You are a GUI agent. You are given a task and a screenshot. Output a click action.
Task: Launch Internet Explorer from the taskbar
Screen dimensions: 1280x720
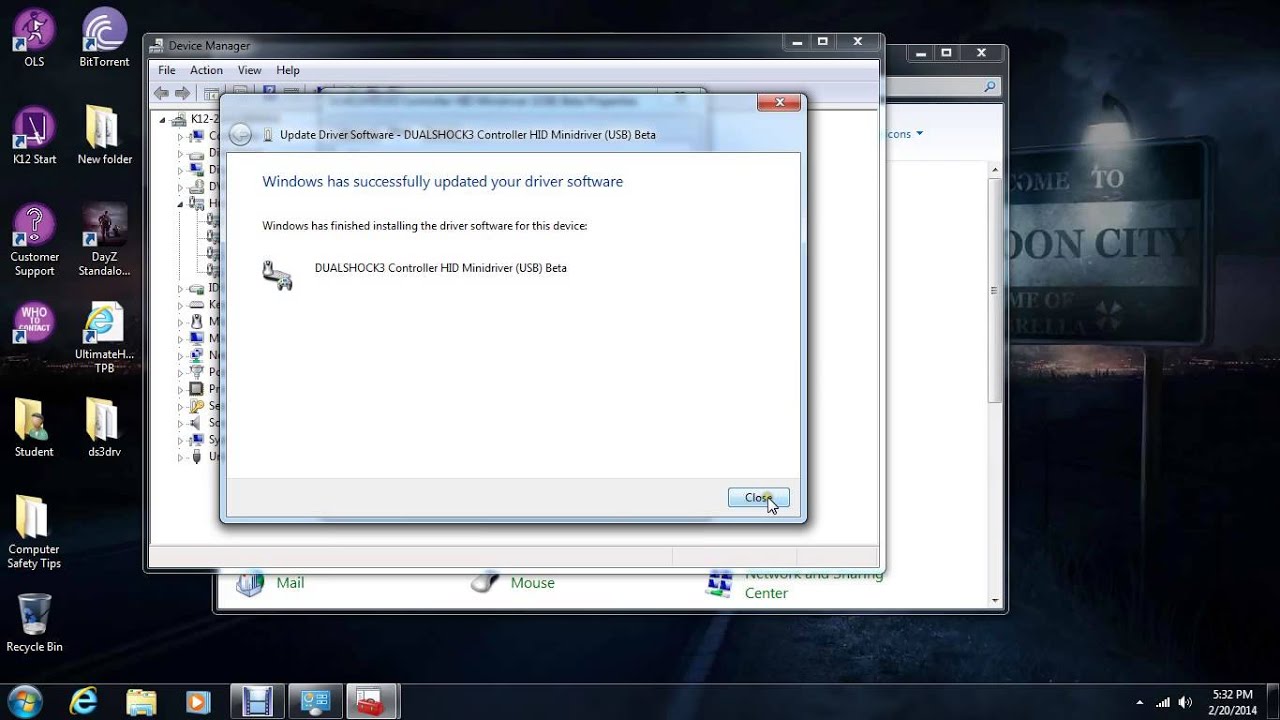tap(83, 702)
